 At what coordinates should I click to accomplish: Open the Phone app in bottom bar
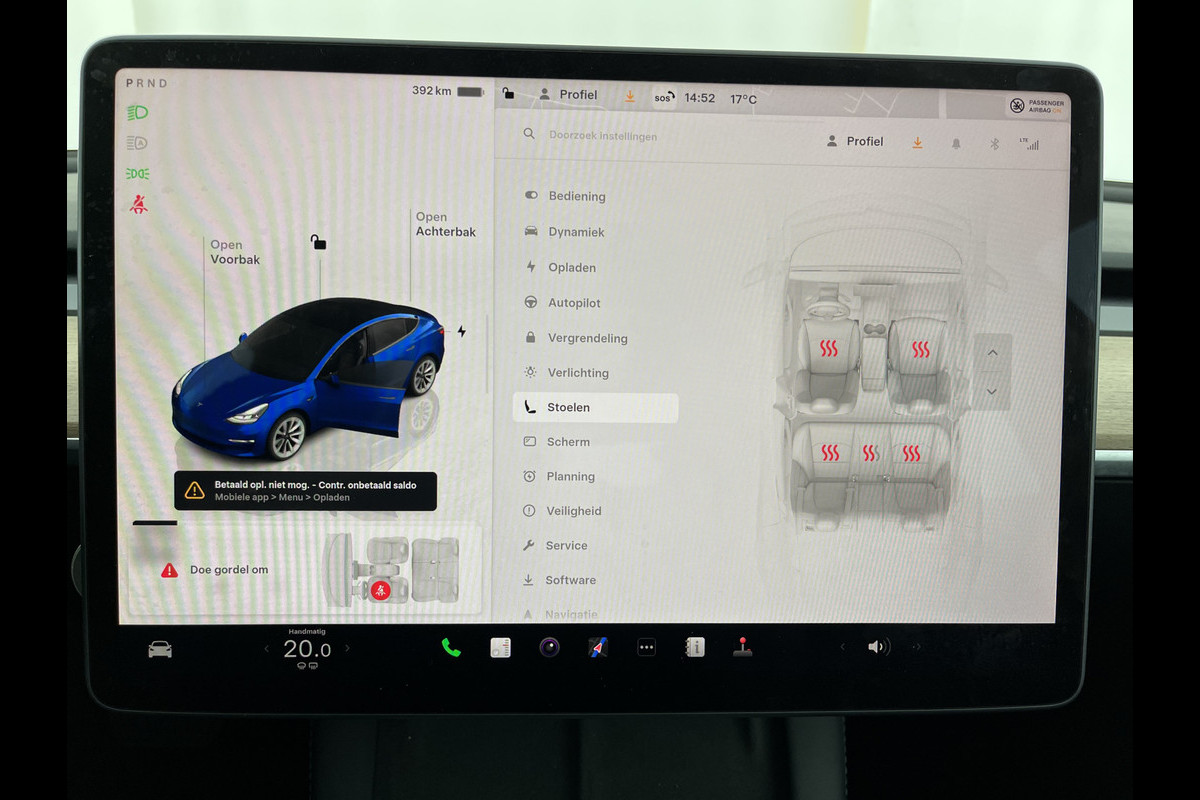click(x=451, y=648)
